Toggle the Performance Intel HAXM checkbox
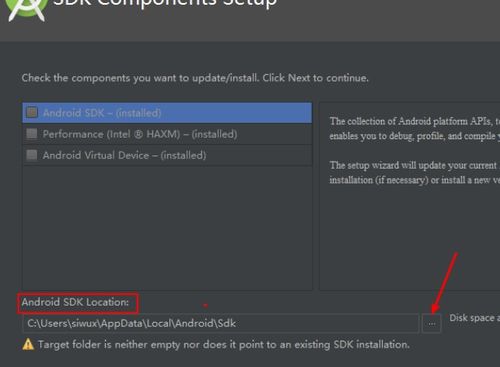Image resolution: width=500 pixels, height=367 pixels. [32, 134]
